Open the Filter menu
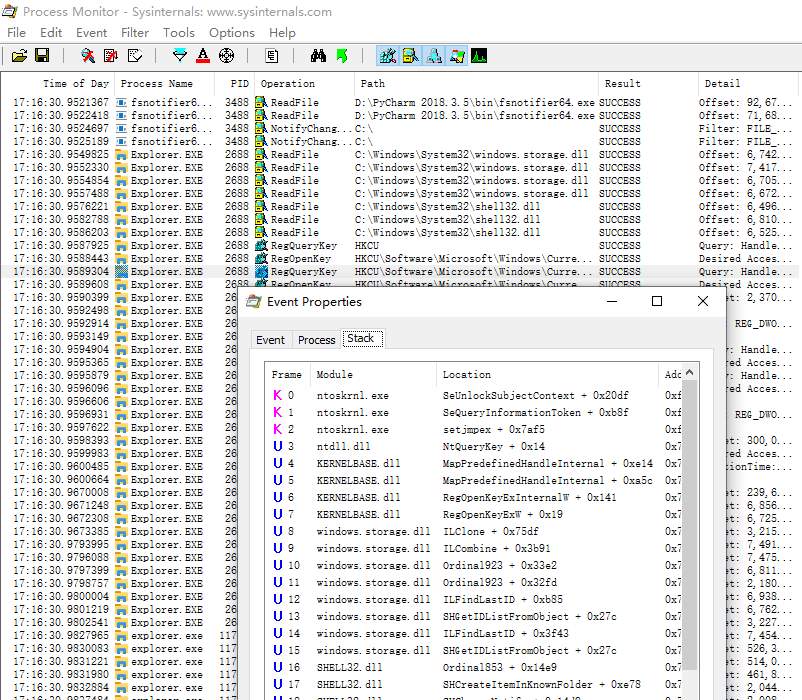The width and height of the screenshot is (802, 700). [x=135, y=32]
